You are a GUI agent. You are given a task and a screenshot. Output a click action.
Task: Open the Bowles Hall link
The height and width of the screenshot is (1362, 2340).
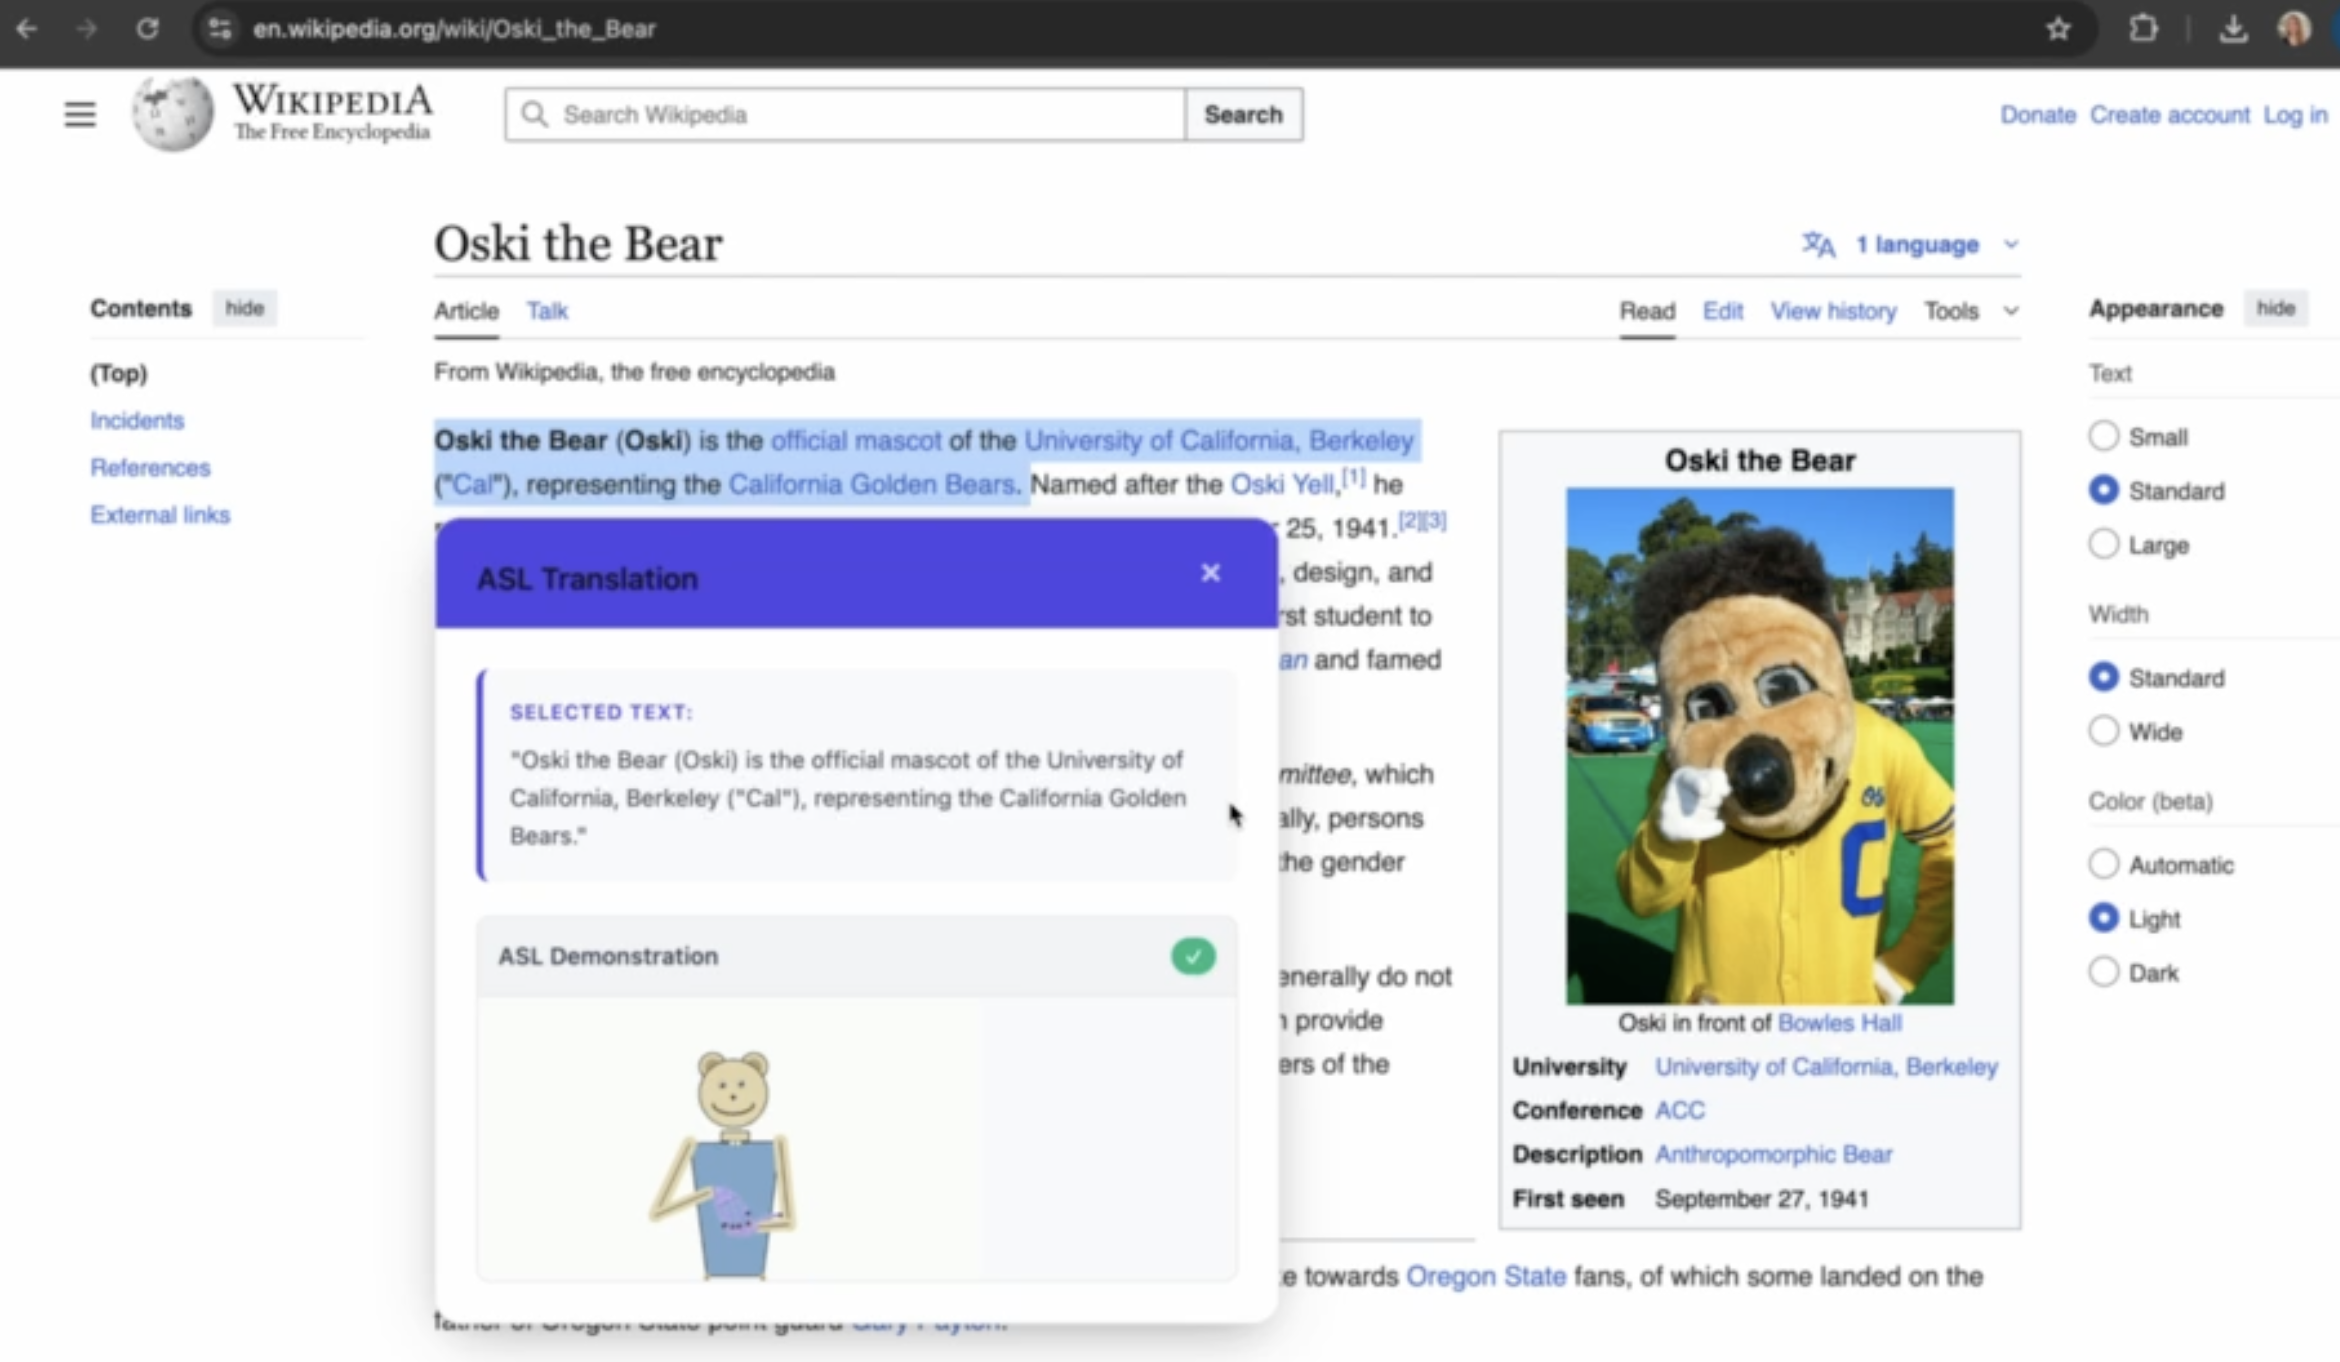1839,1023
